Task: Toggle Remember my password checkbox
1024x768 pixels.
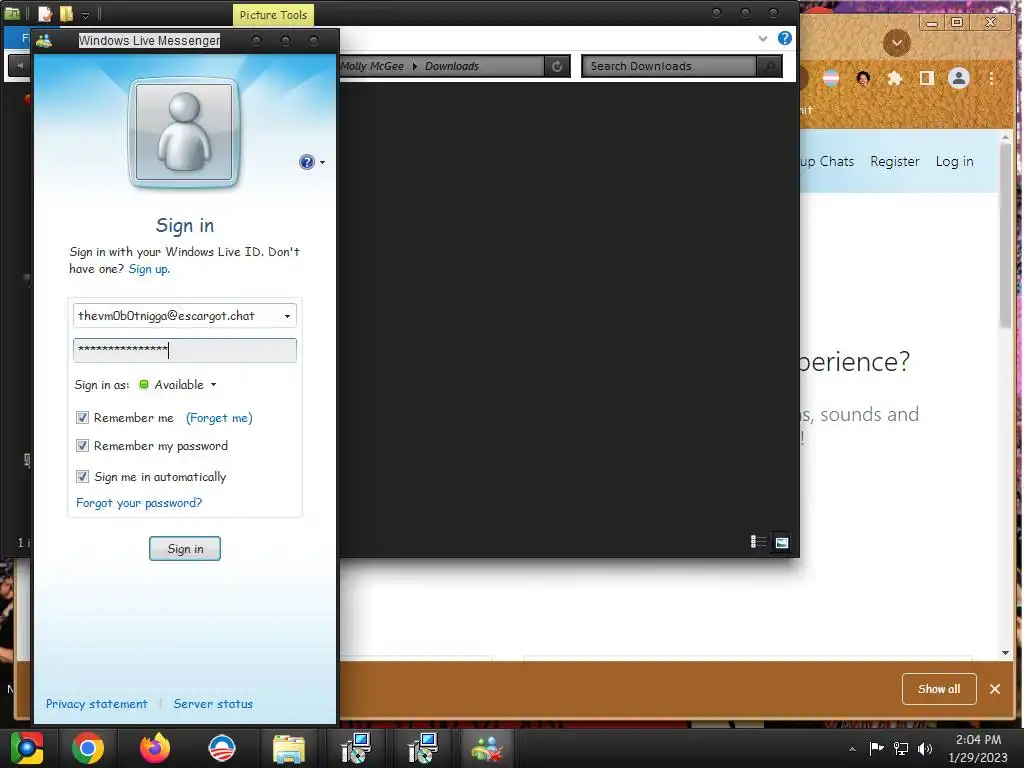Action: tap(82, 445)
